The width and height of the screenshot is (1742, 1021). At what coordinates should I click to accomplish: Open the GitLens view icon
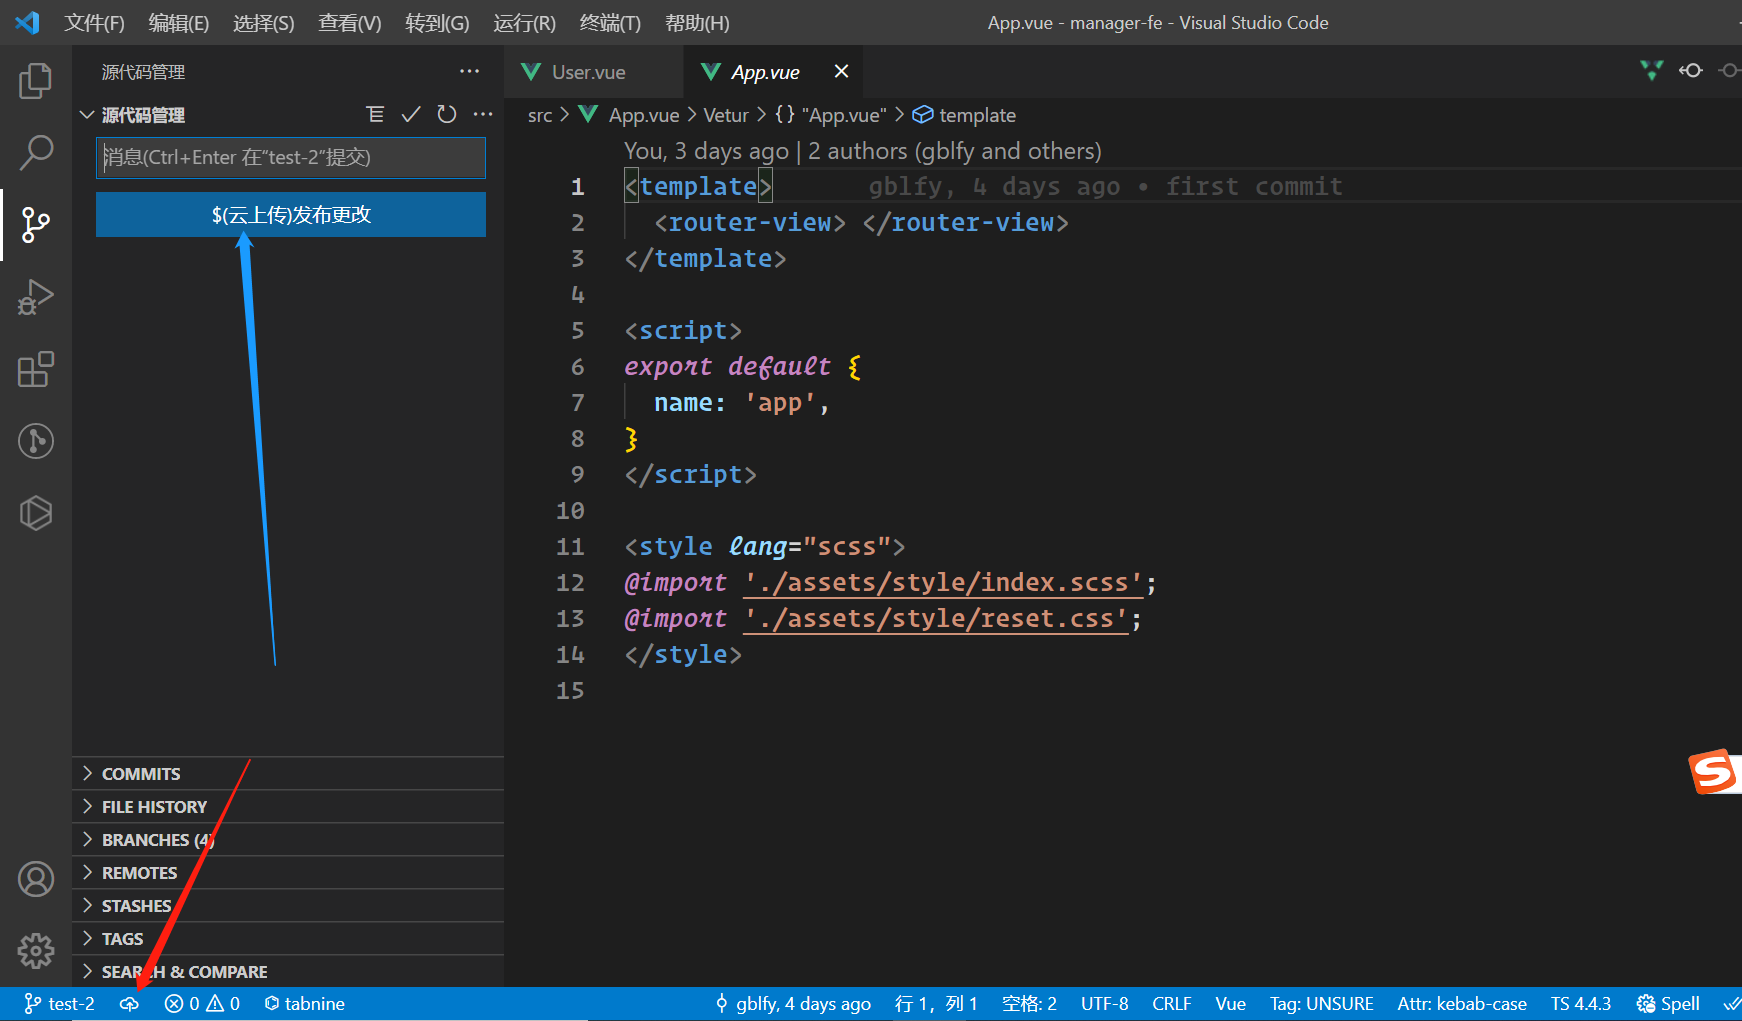click(x=36, y=441)
